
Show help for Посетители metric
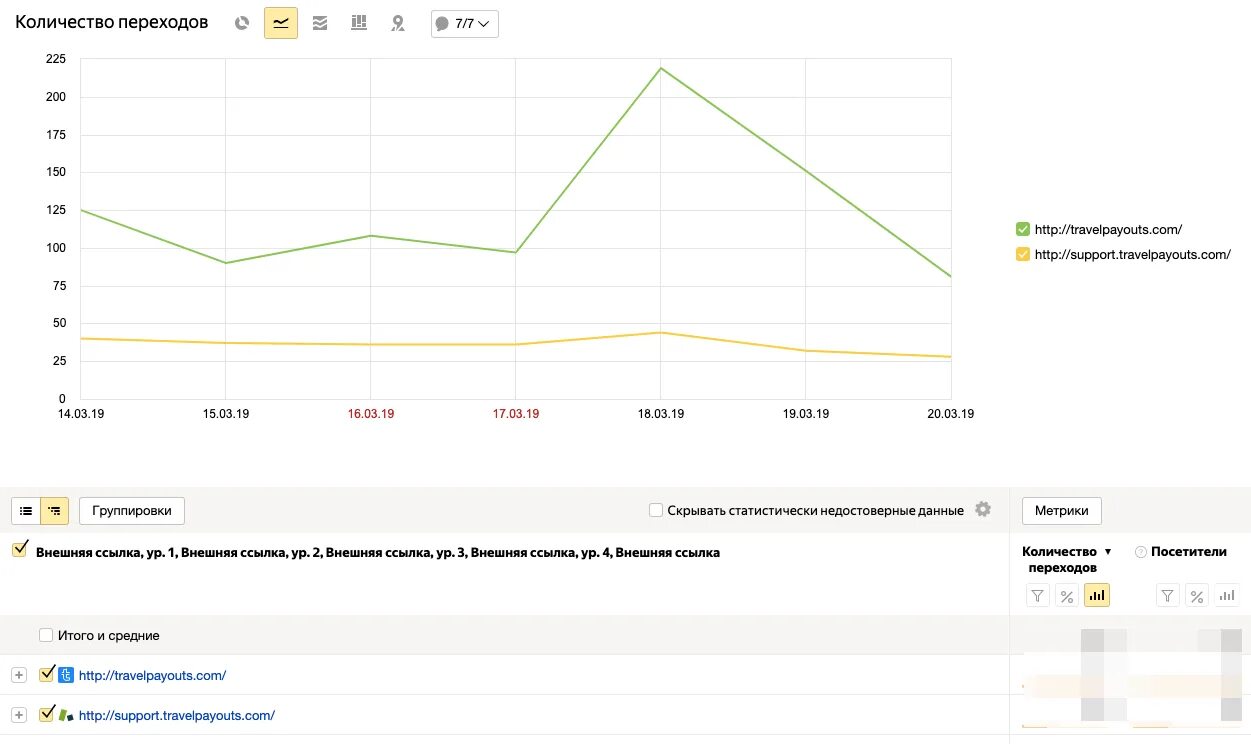[x=1141, y=552]
